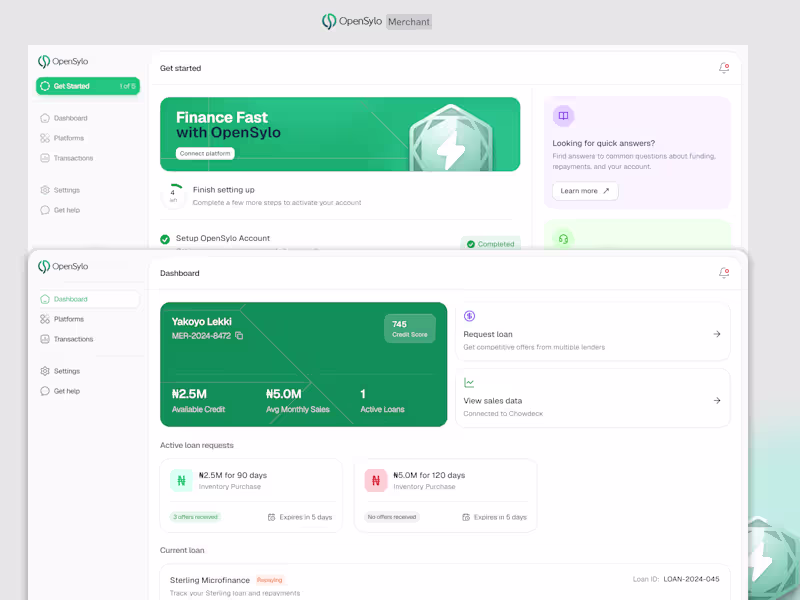Click the green headset support icon

(563, 239)
